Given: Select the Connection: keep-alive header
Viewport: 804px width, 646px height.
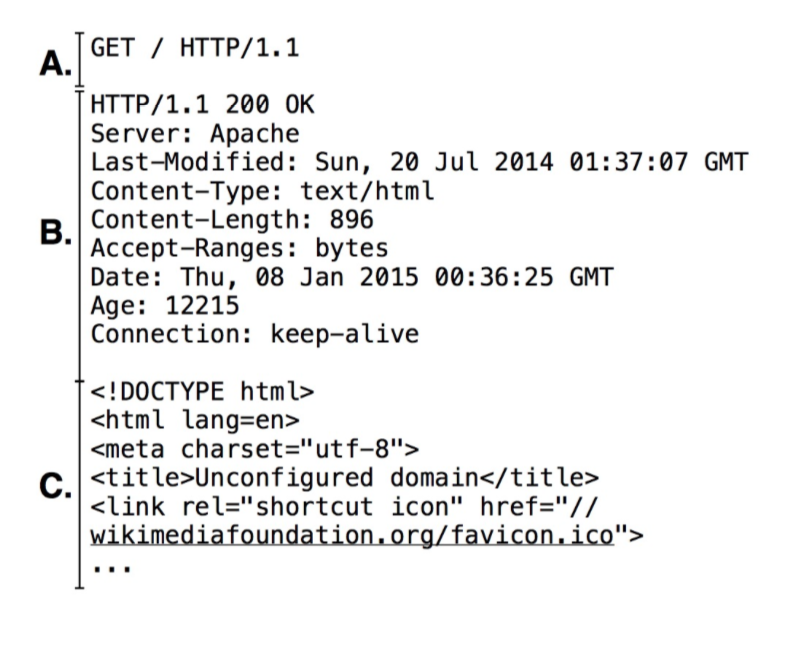Looking at the screenshot, I should tap(254, 335).
